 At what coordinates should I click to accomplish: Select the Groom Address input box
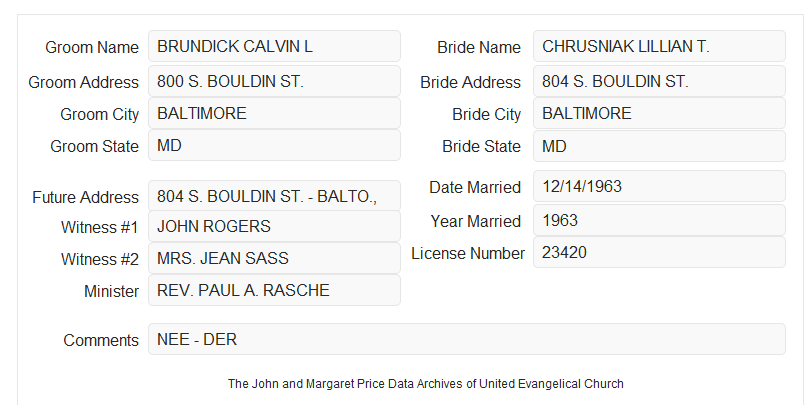274,81
